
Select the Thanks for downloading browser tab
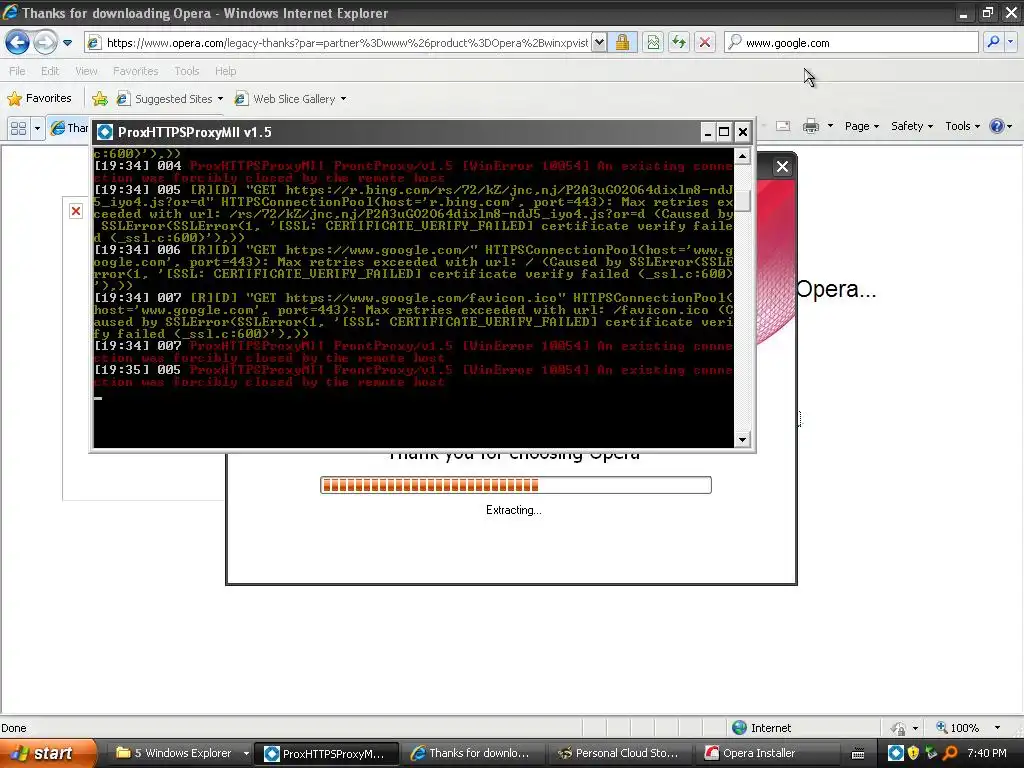[x=69, y=128]
